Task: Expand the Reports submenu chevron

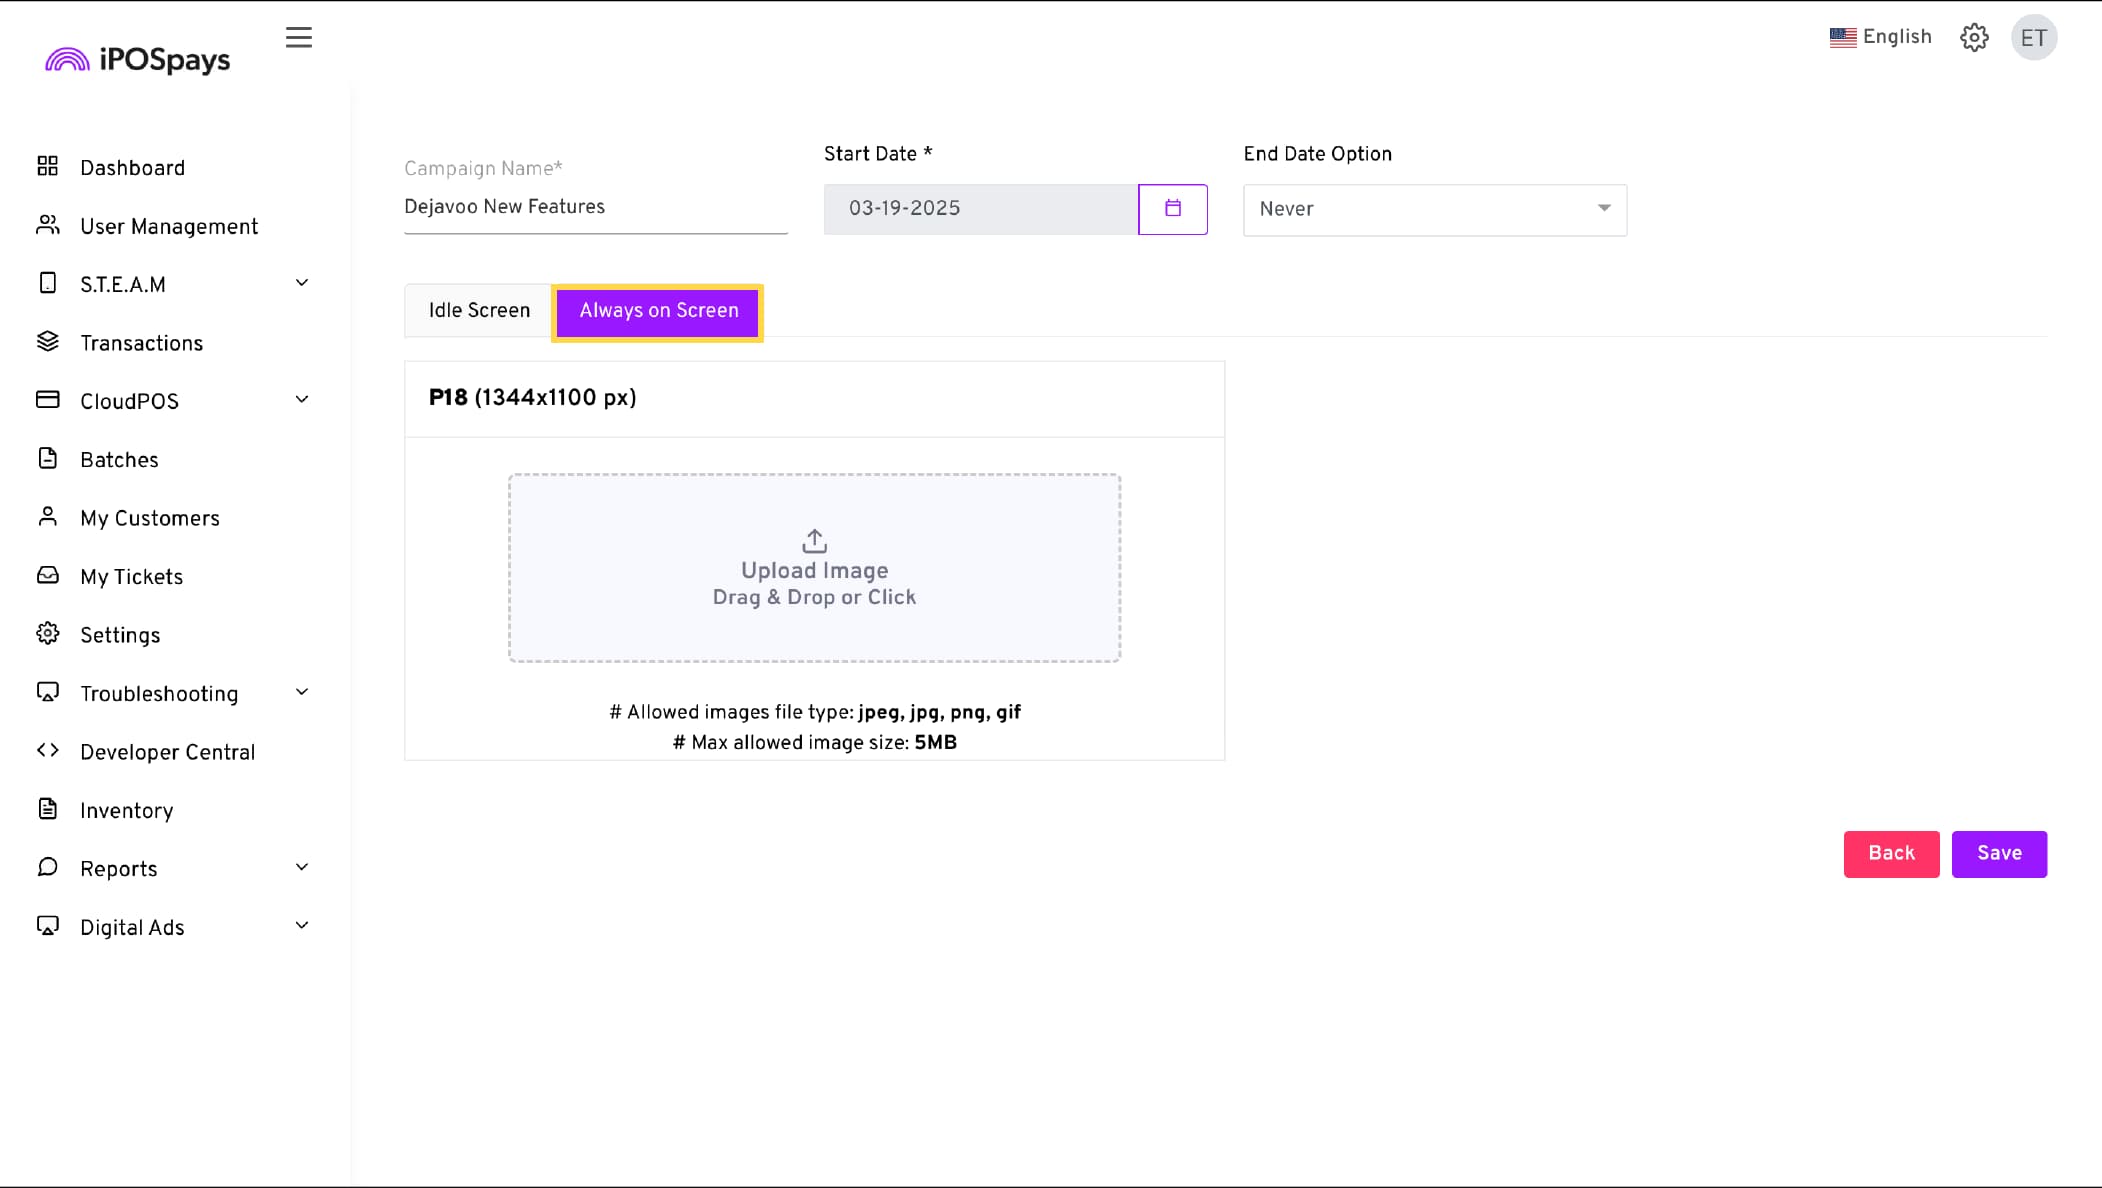Action: pos(302,867)
